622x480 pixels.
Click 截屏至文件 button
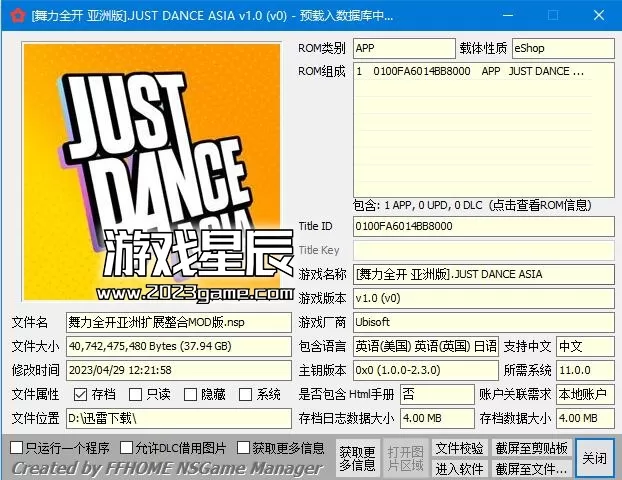click(x=532, y=468)
